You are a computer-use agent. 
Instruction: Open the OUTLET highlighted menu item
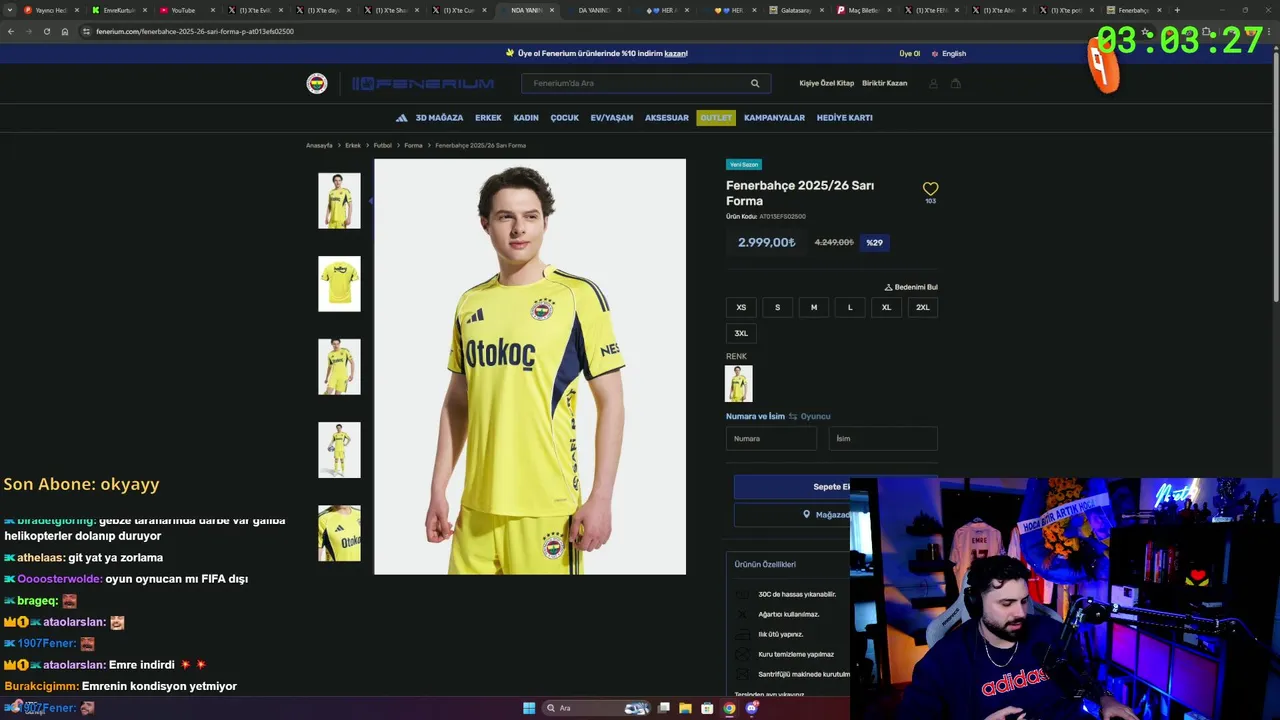coord(716,118)
